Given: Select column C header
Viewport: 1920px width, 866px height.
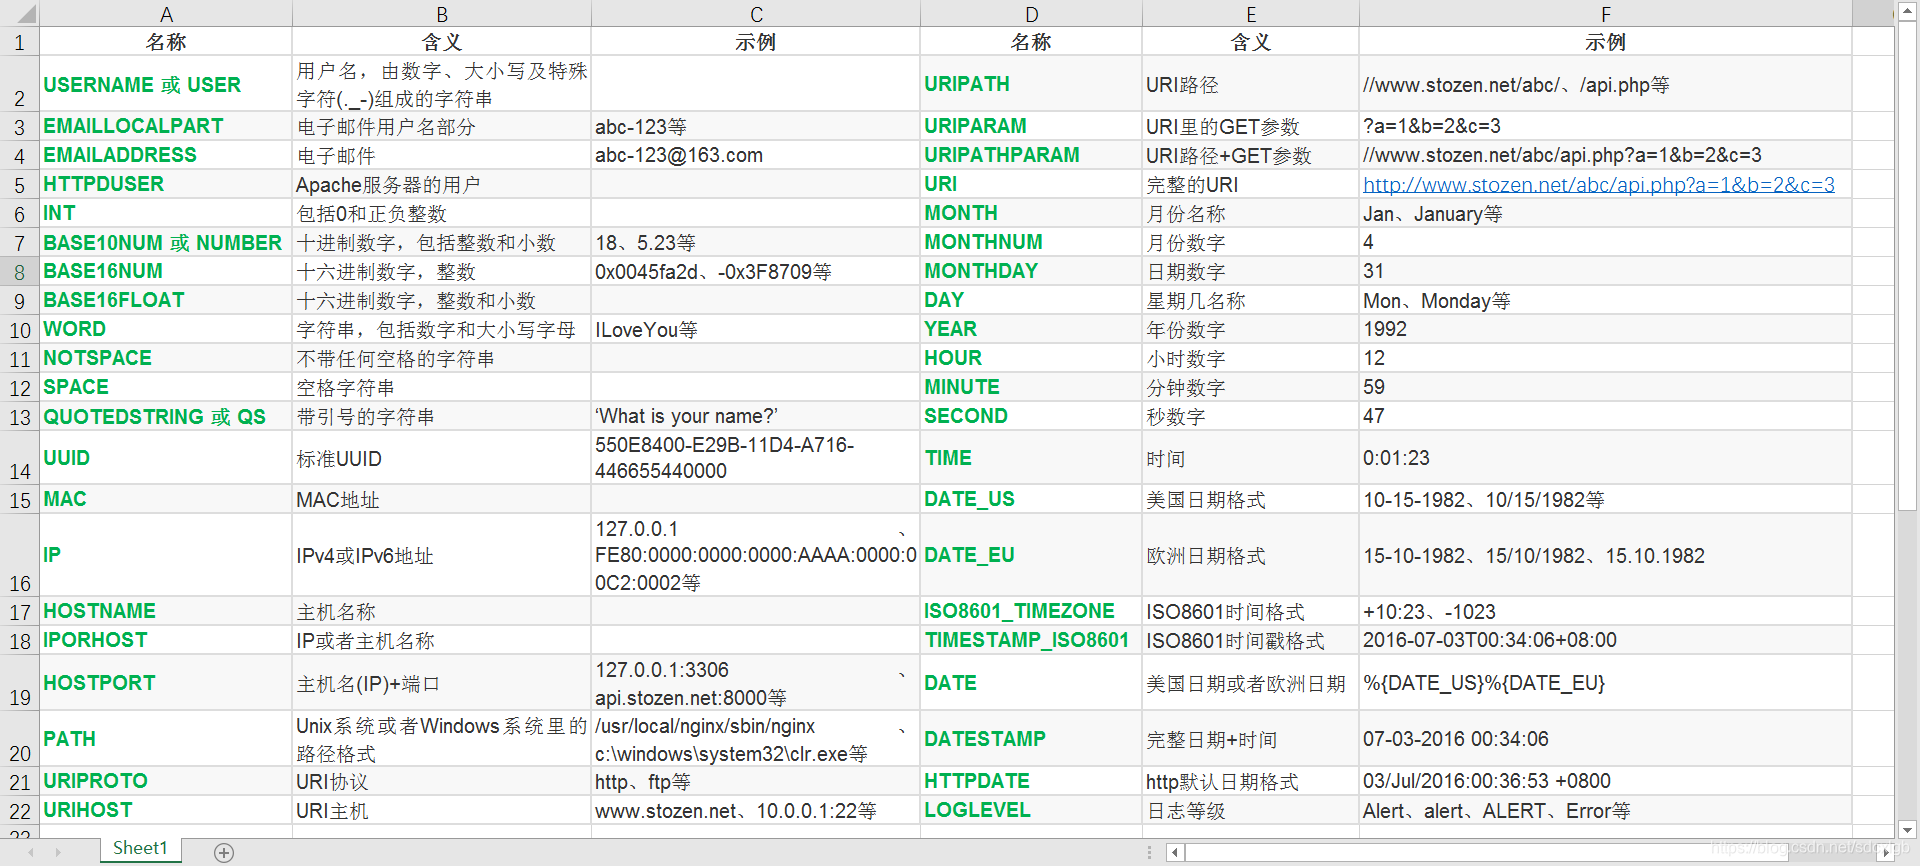Looking at the screenshot, I should [x=756, y=14].
